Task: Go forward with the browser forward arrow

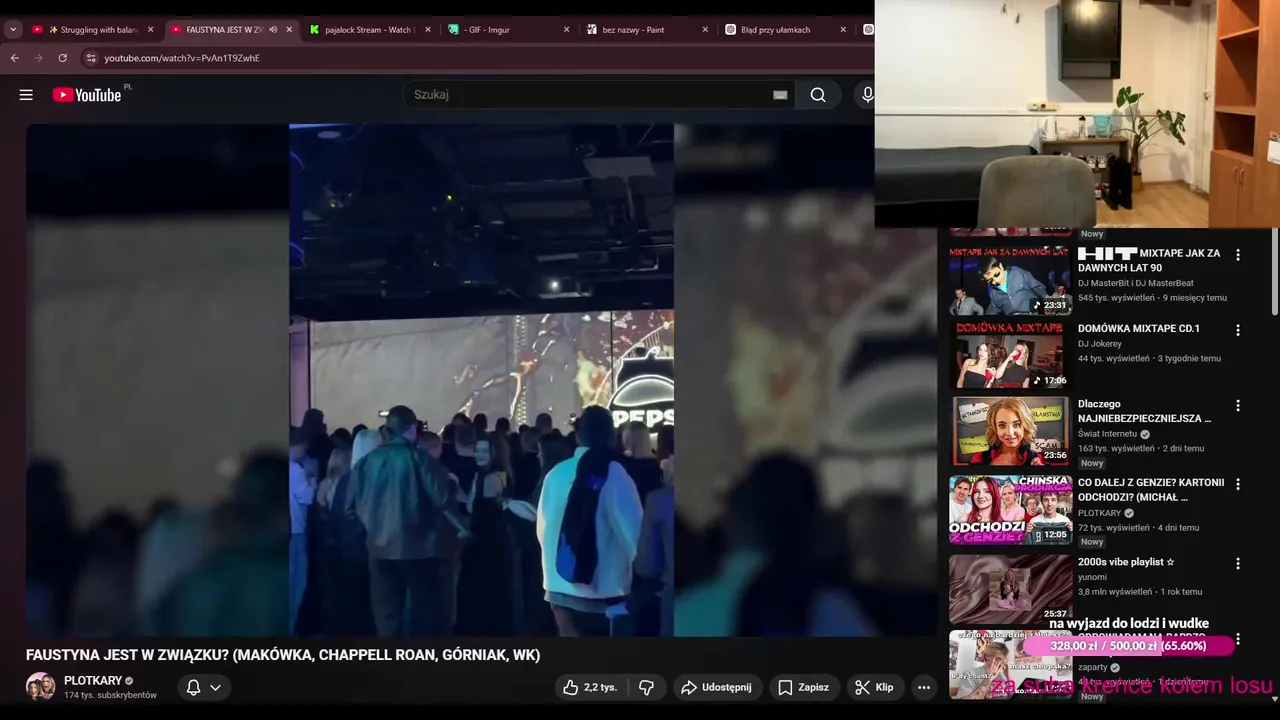Action: click(x=39, y=58)
